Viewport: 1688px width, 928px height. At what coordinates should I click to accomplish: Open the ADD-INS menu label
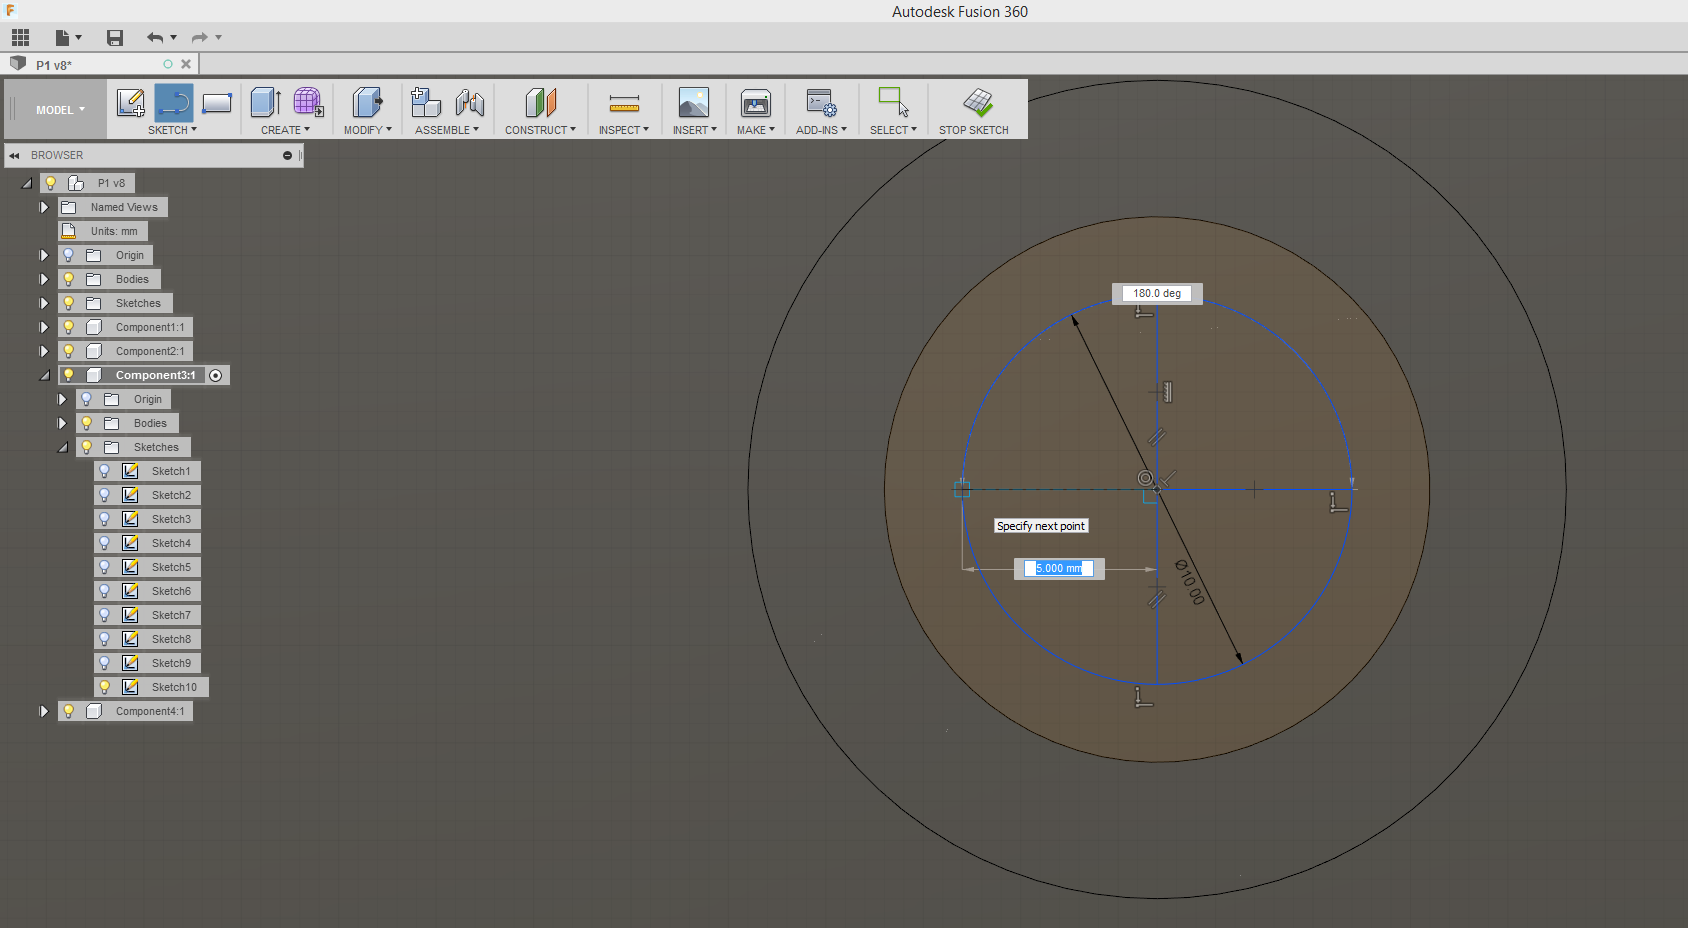coord(821,130)
